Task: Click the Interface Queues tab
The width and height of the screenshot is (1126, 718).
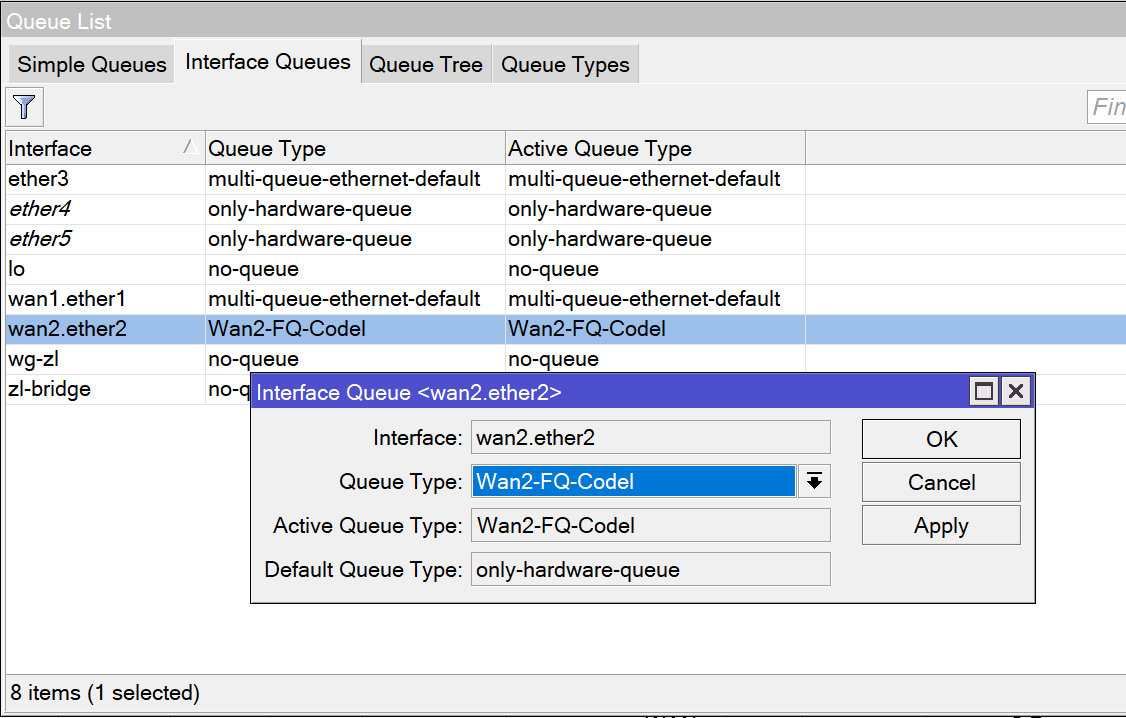Action: (x=268, y=62)
